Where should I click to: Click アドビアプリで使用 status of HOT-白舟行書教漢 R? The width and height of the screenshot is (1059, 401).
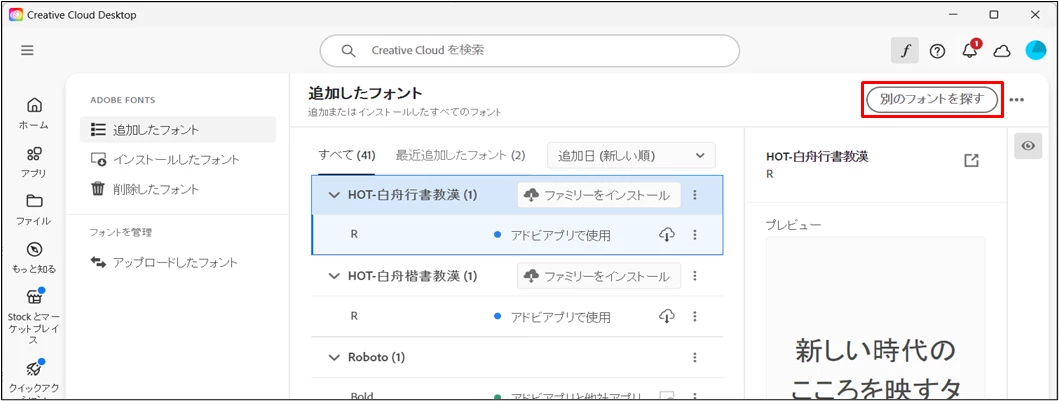coord(552,235)
